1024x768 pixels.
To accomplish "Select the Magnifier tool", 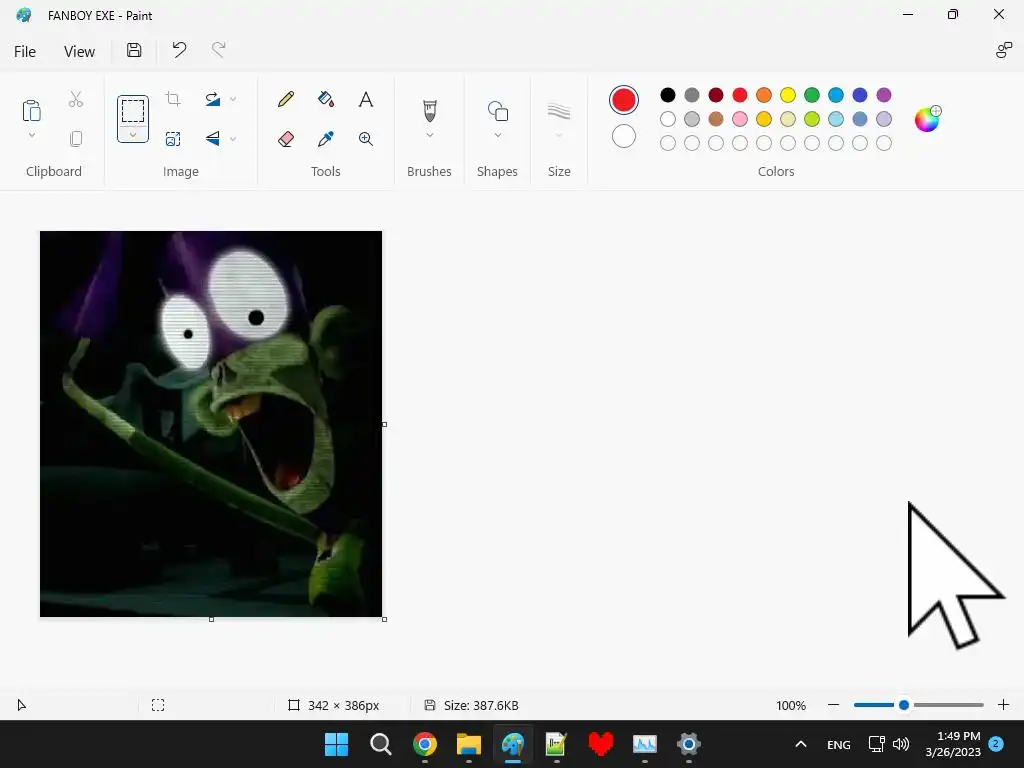I will pyautogui.click(x=366, y=138).
